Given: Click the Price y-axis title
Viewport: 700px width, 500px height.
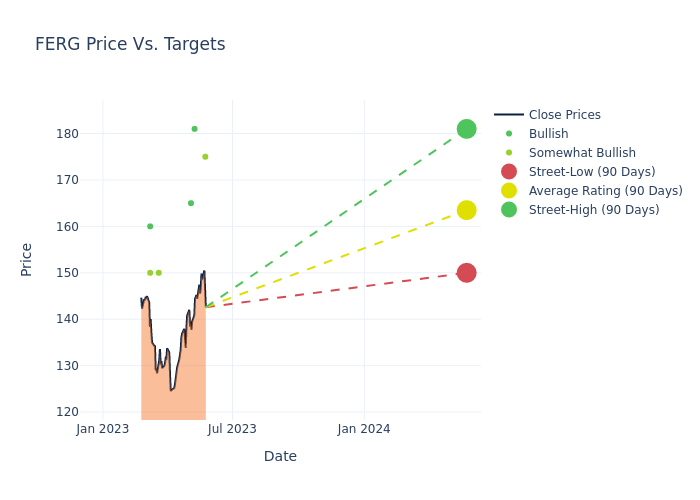Looking at the screenshot, I should pos(27,260).
